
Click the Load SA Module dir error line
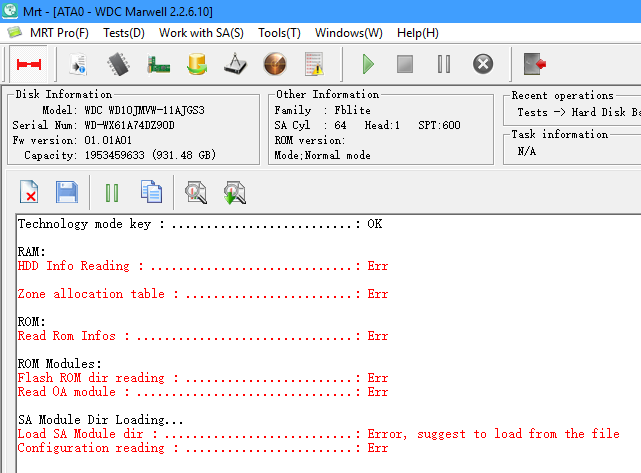[x=318, y=434]
